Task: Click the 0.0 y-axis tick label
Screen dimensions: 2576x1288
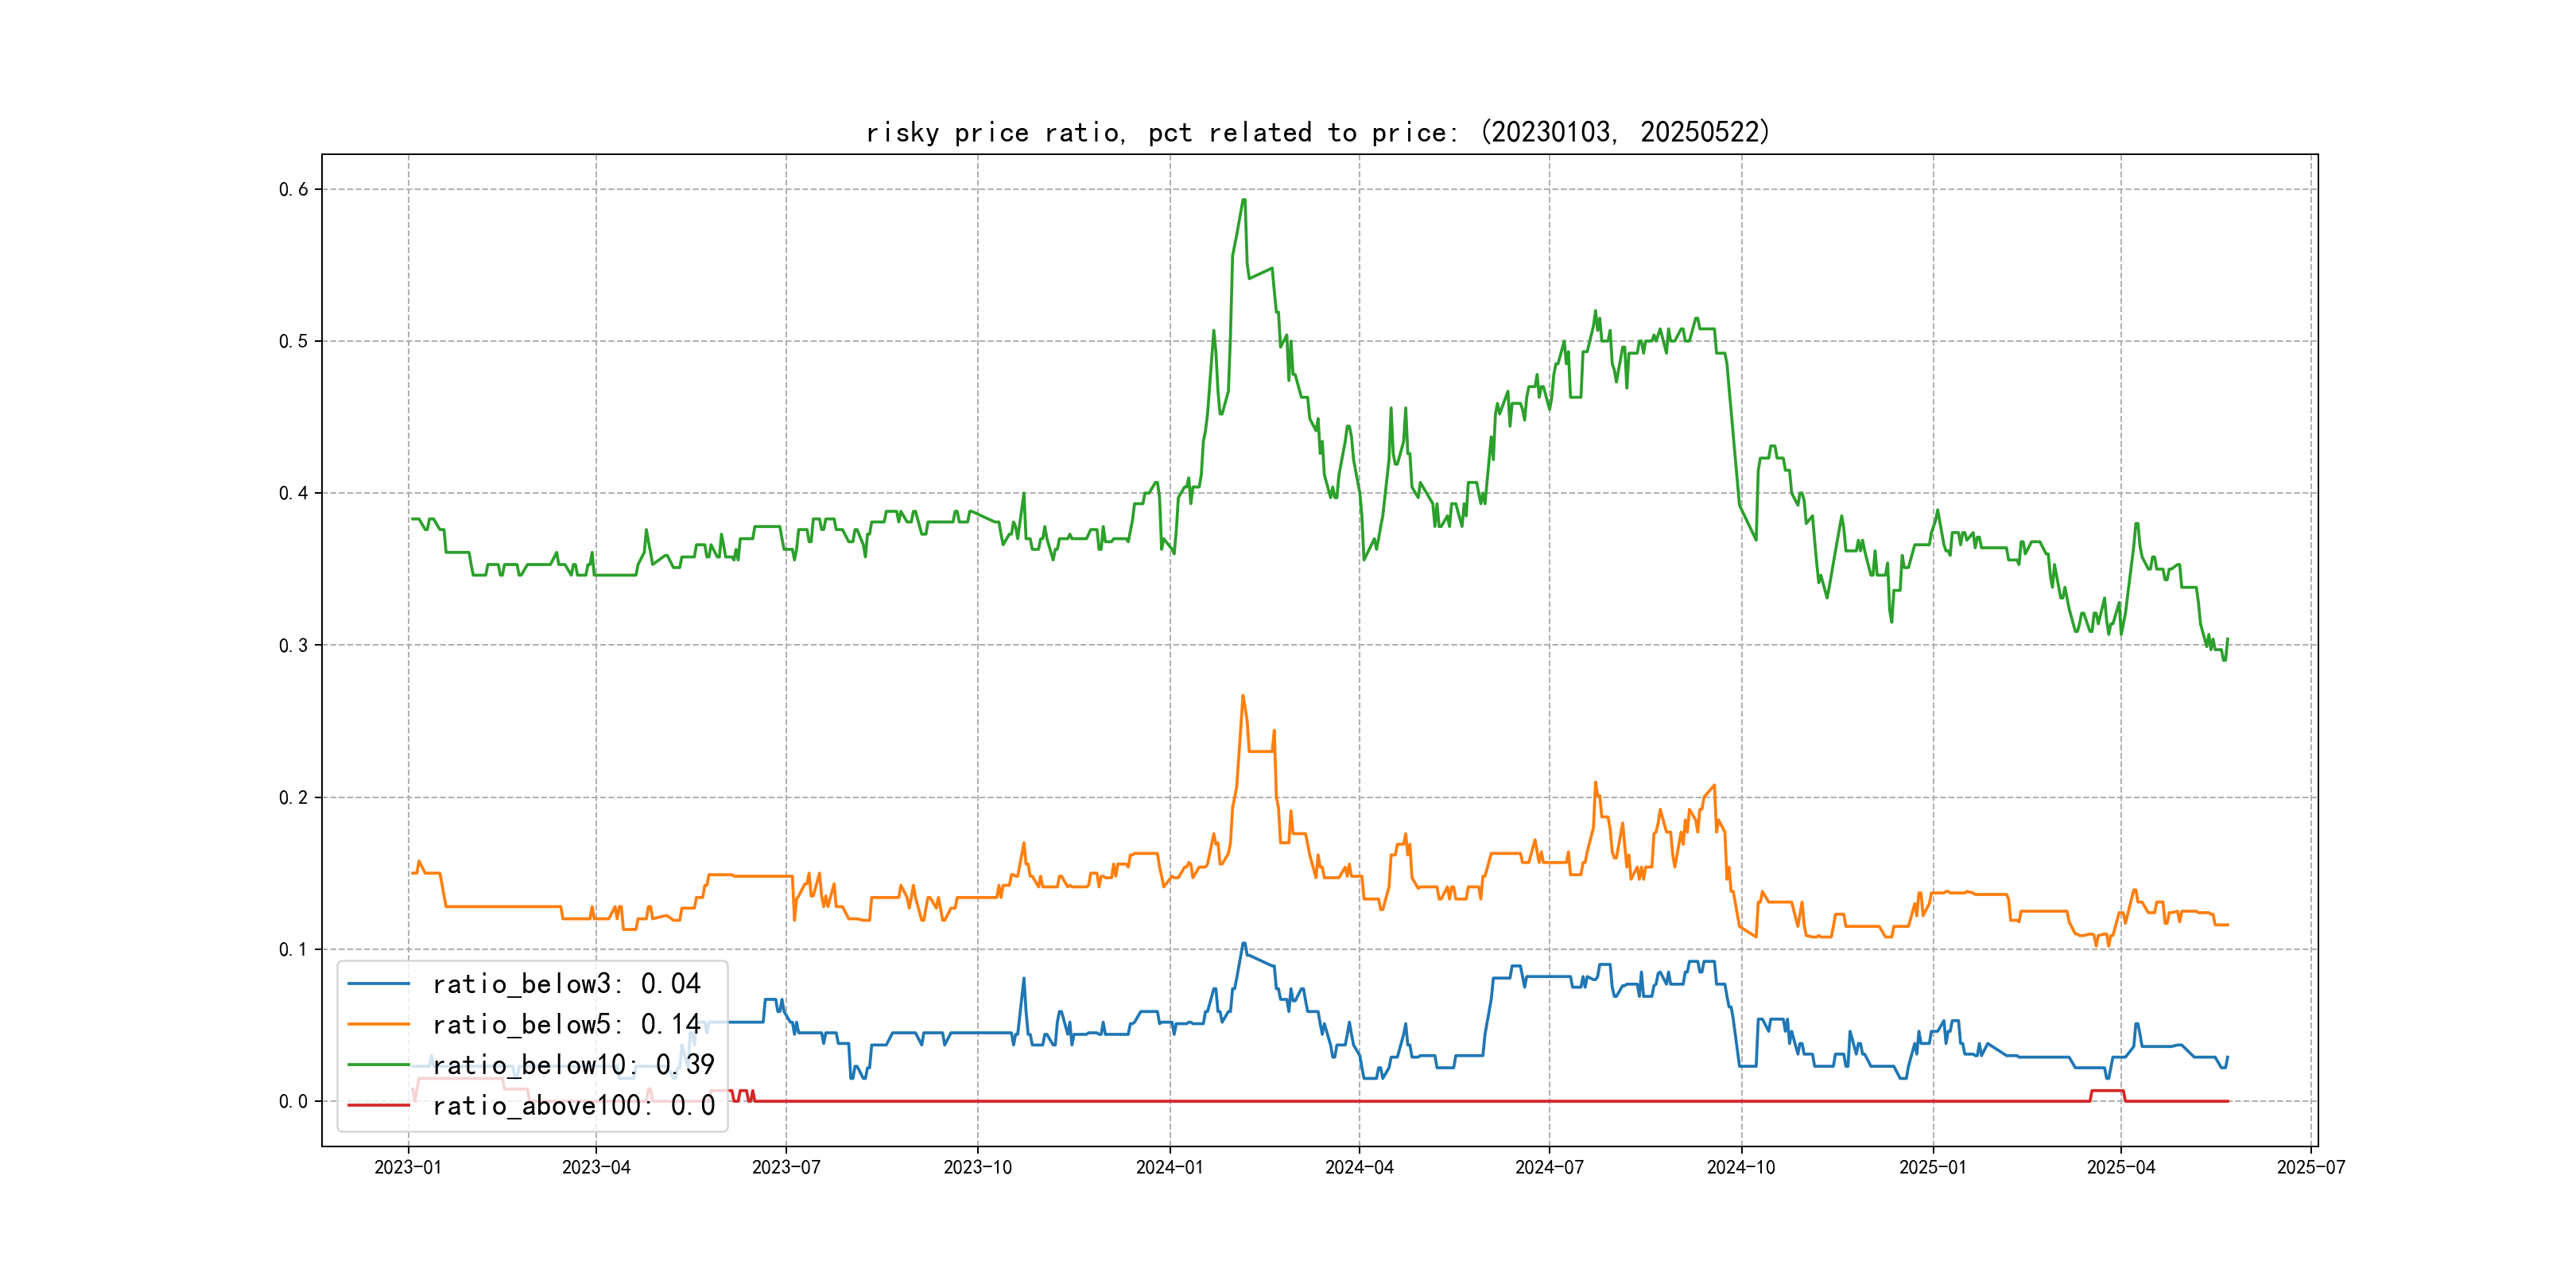Action: click(293, 1102)
